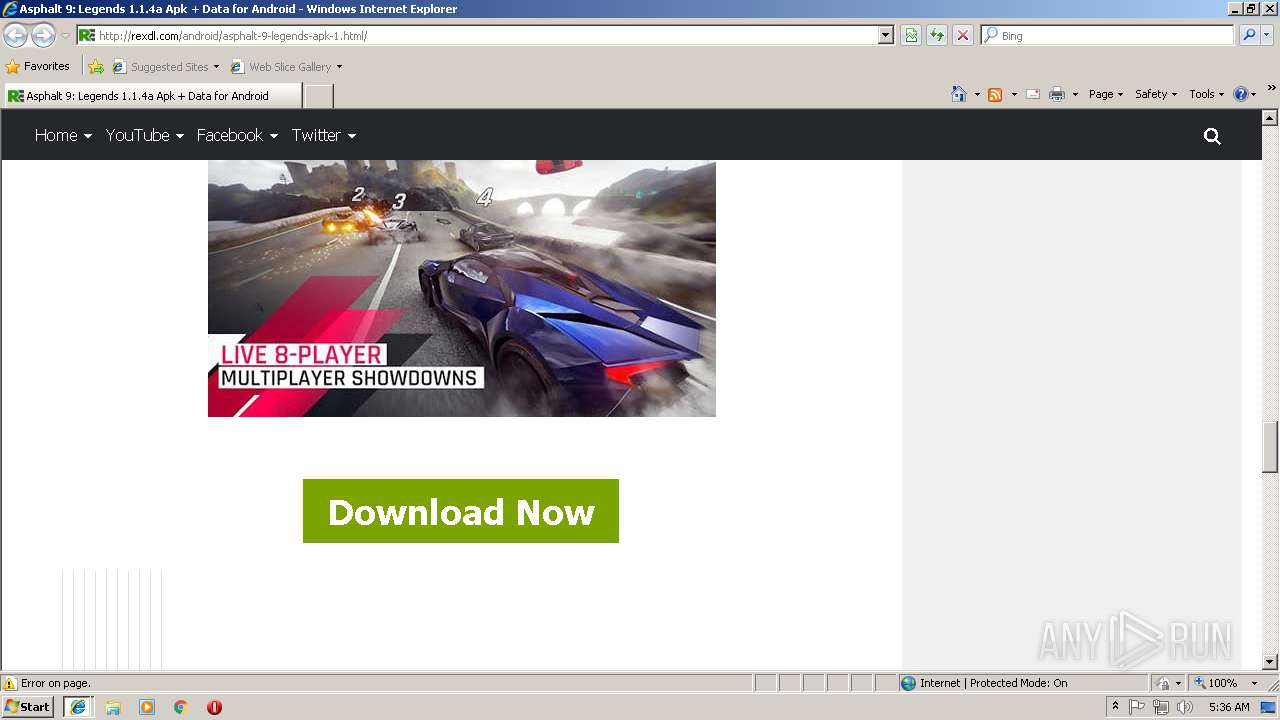Show hidden tray icons arrow
The image size is (1280, 720).
[x=1115, y=707]
